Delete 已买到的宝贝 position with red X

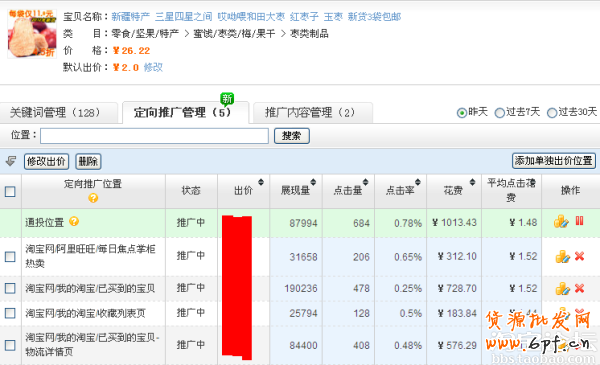coord(579,288)
